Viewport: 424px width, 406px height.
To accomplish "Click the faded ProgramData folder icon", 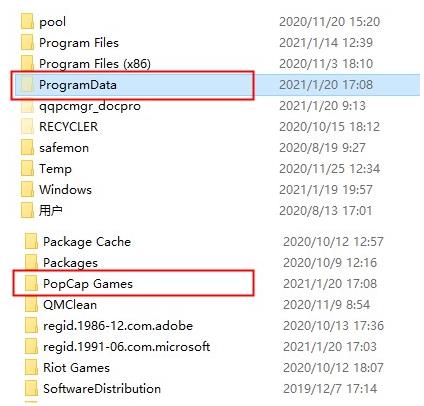I will coord(27,85).
